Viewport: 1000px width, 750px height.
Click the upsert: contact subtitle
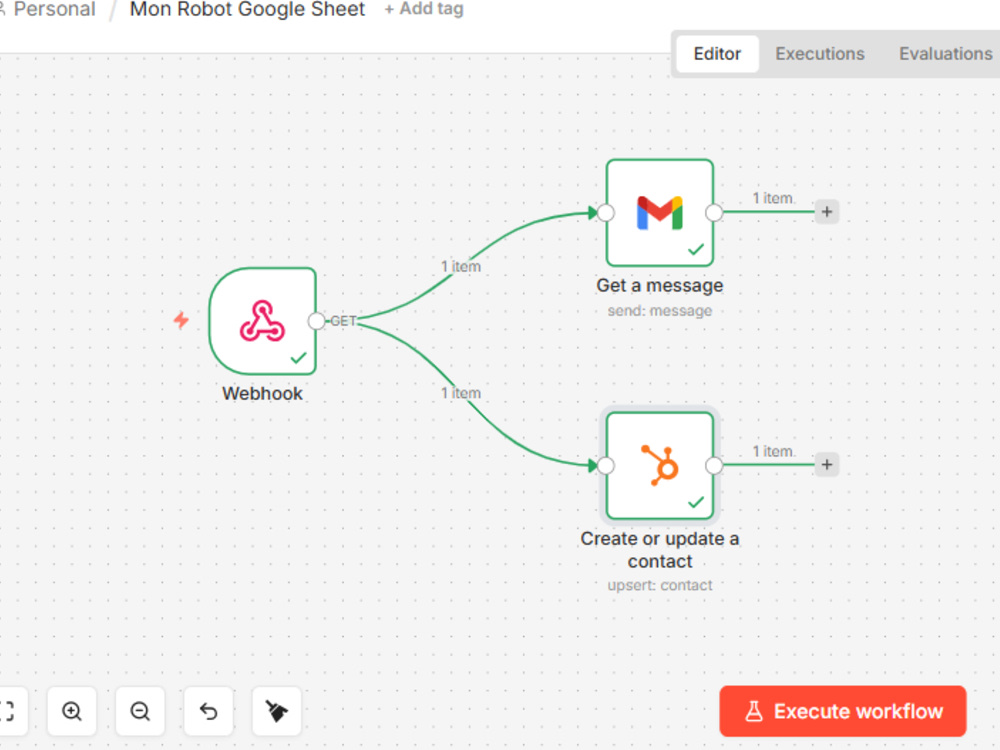click(659, 585)
